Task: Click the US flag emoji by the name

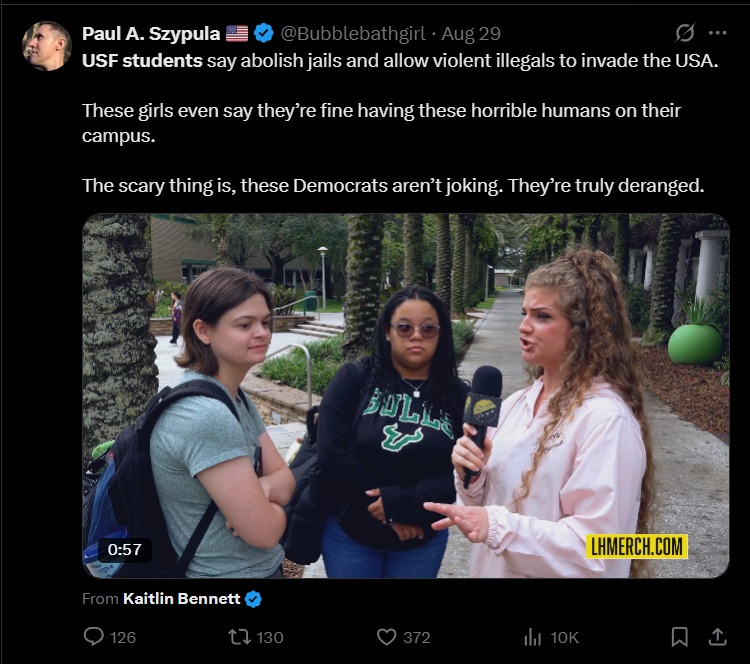Action: (237, 33)
